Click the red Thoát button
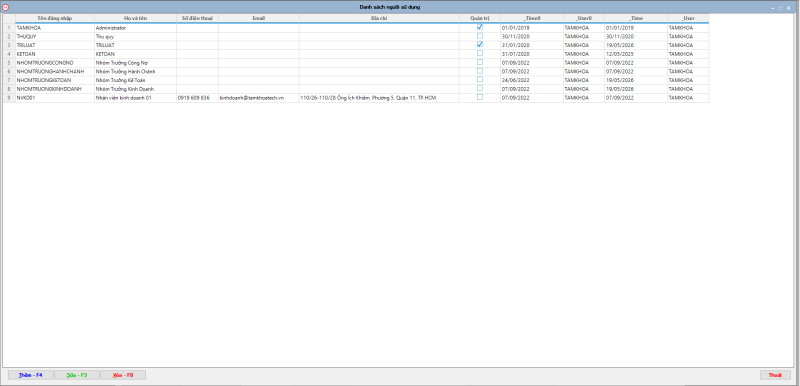The width and height of the screenshot is (800, 386). 775,375
